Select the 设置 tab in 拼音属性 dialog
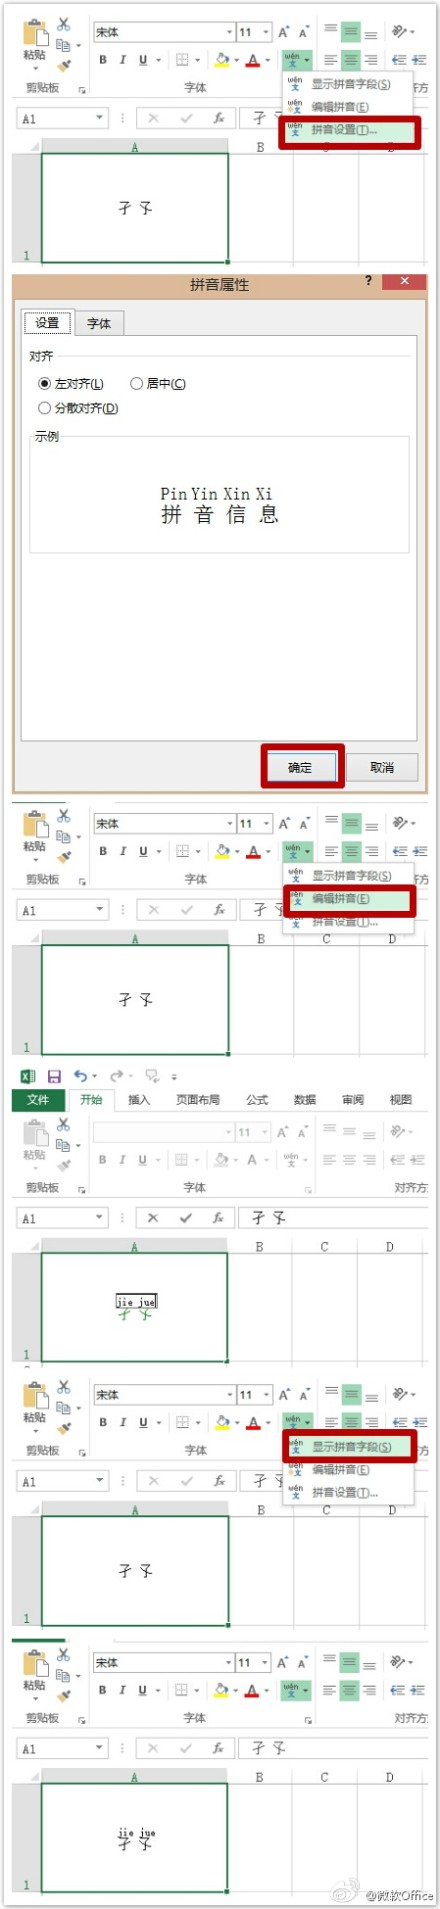Viewport: 440px width, 1909px height. pyautogui.click(x=47, y=323)
